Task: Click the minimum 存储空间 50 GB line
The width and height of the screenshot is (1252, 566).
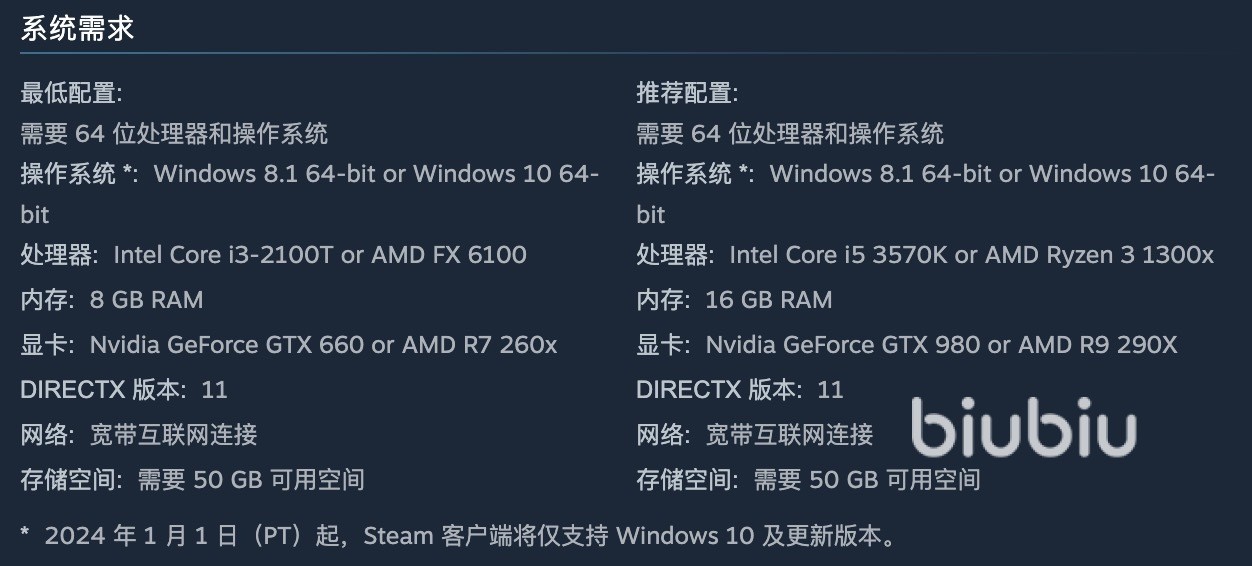Action: tap(192, 480)
